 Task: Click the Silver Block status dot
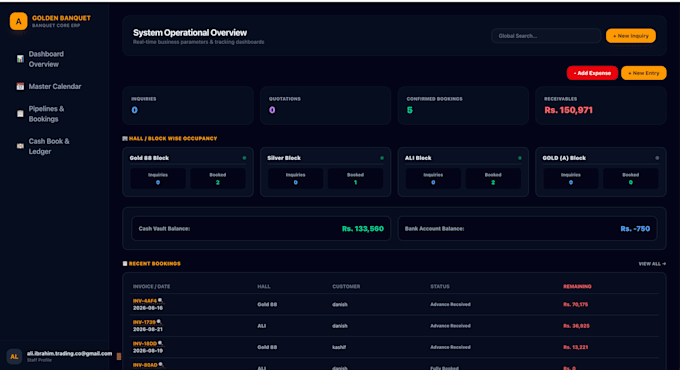click(382, 158)
